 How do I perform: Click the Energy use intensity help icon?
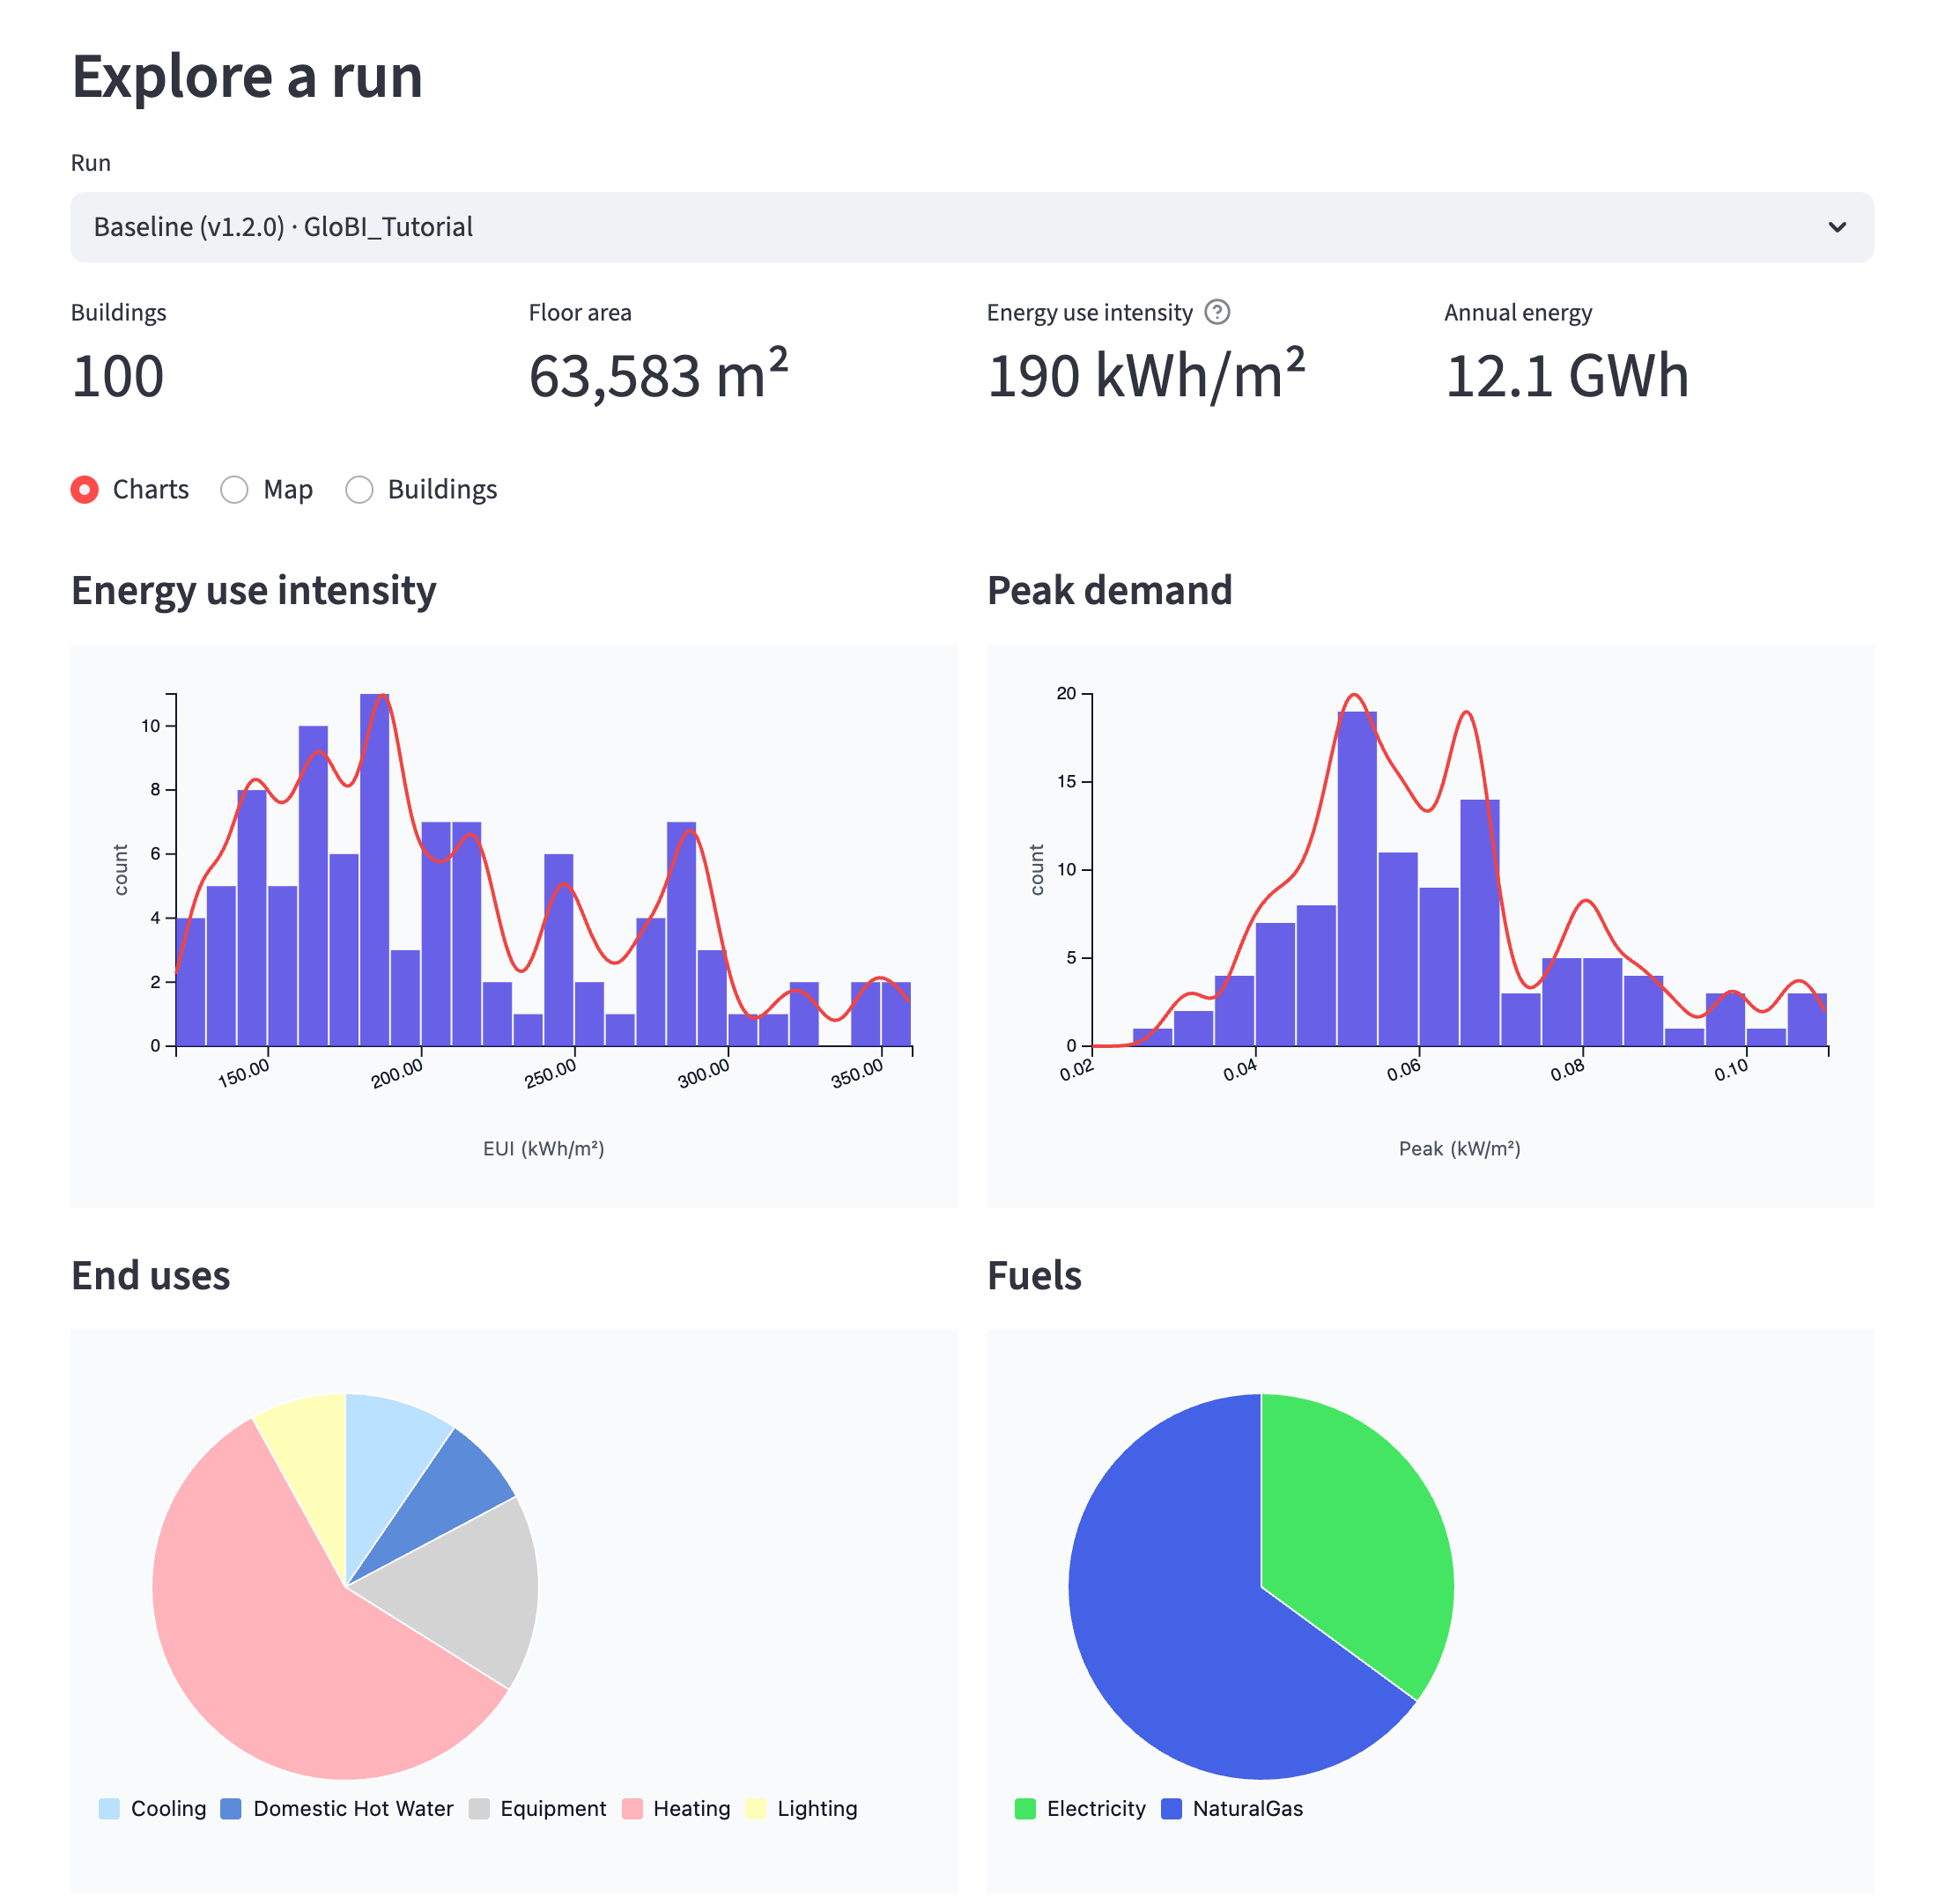click(1216, 312)
